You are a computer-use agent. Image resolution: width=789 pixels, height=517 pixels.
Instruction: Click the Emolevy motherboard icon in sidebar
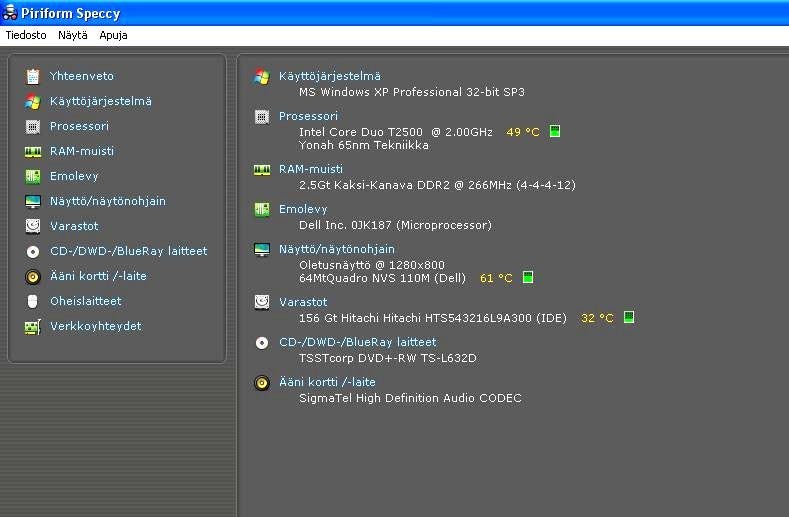(33, 176)
